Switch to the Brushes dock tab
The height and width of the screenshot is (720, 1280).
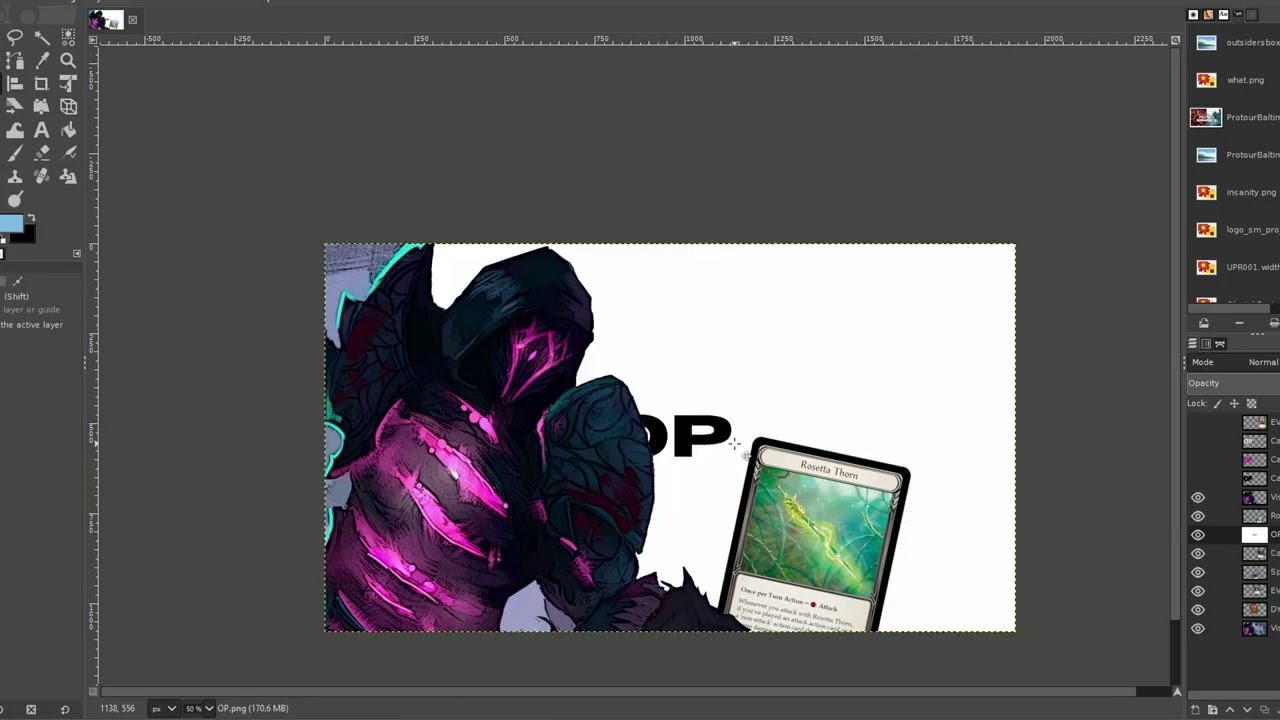click(1193, 15)
